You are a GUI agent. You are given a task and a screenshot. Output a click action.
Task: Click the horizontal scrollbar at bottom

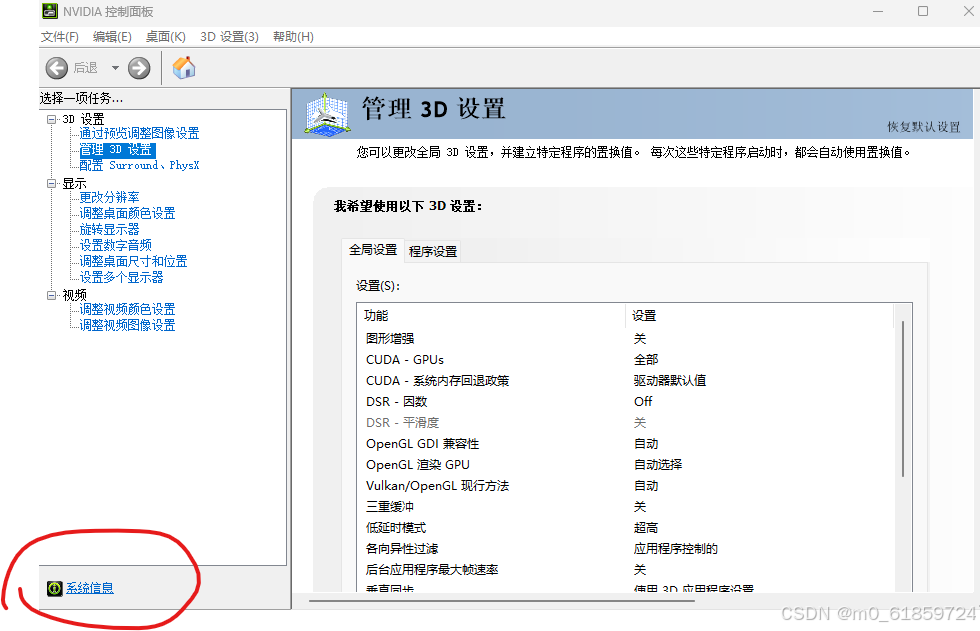[502, 601]
